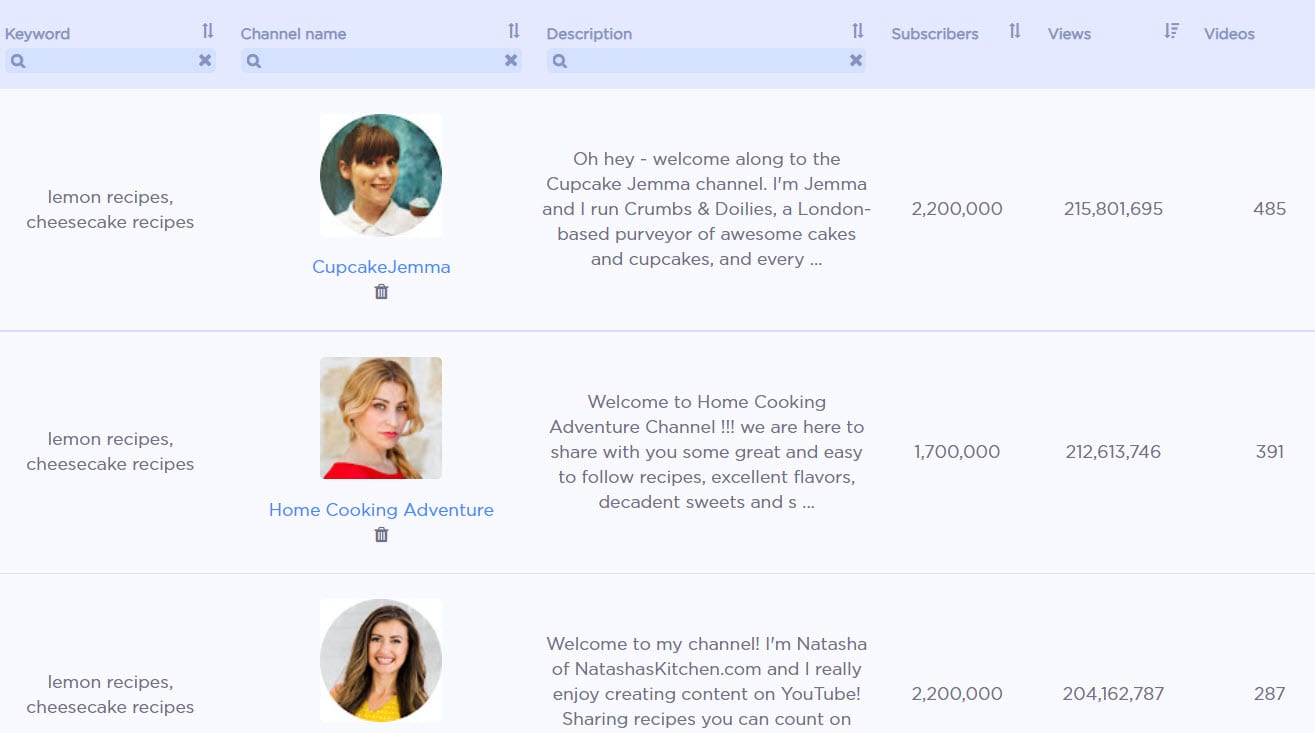
Task: Click the views value 215,801,695
Action: pos(1113,209)
